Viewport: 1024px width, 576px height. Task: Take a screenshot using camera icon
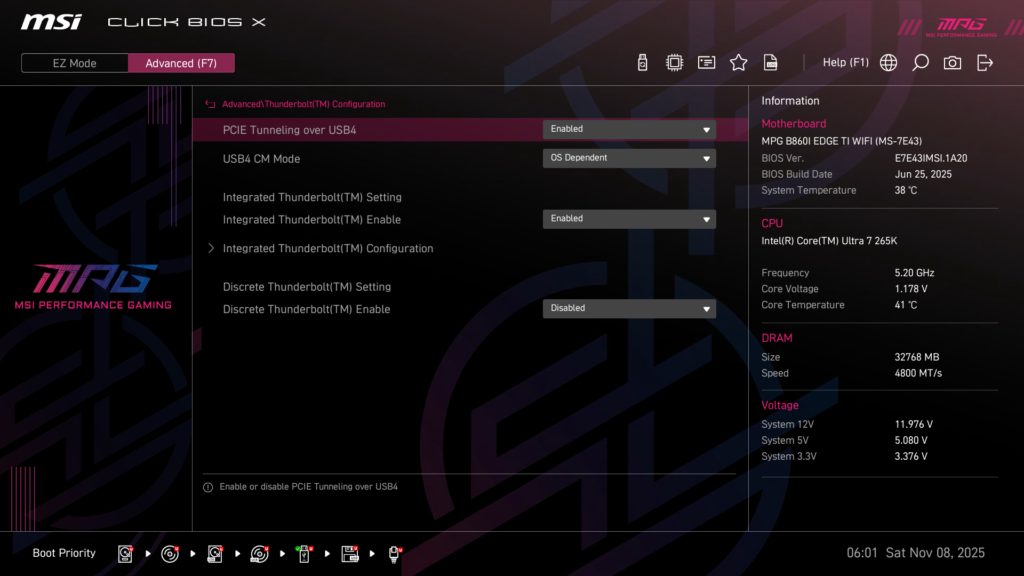pyautogui.click(x=952, y=62)
